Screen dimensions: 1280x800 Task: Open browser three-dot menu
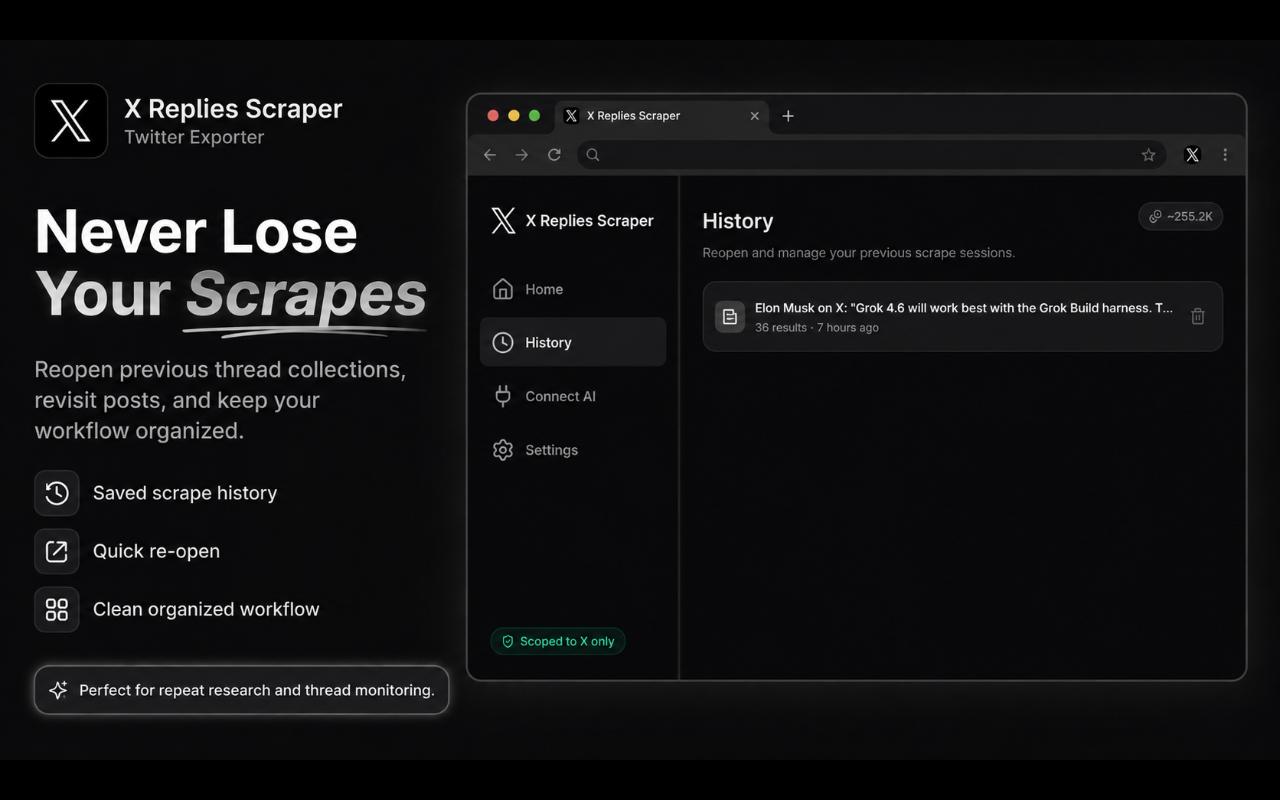pyautogui.click(x=1225, y=154)
